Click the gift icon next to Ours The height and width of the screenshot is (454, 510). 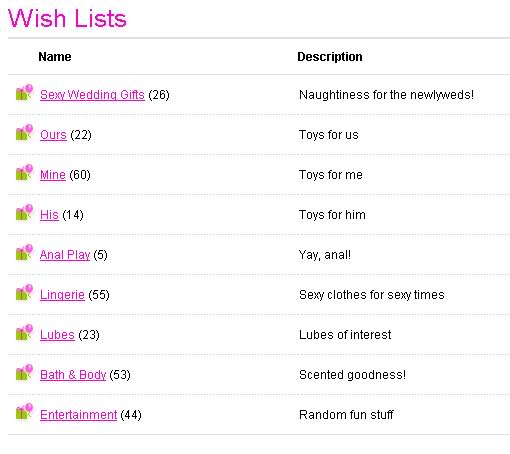(24, 132)
